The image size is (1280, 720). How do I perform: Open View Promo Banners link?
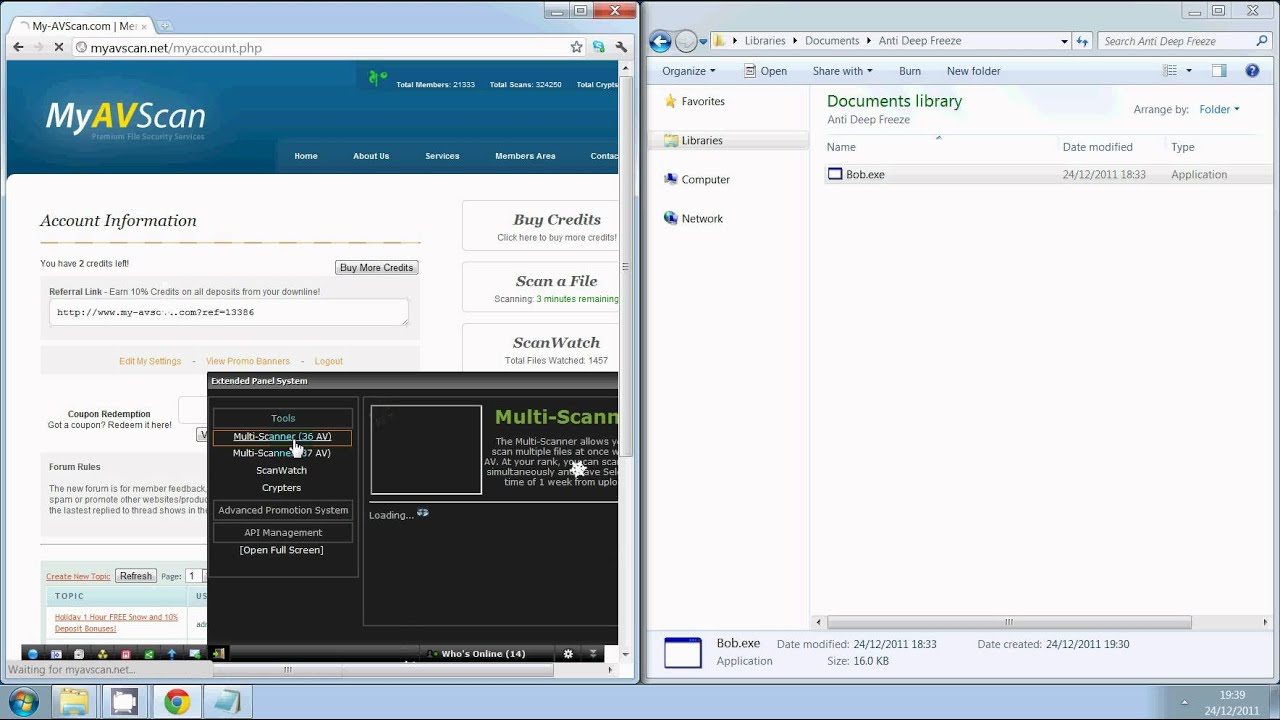click(x=248, y=361)
